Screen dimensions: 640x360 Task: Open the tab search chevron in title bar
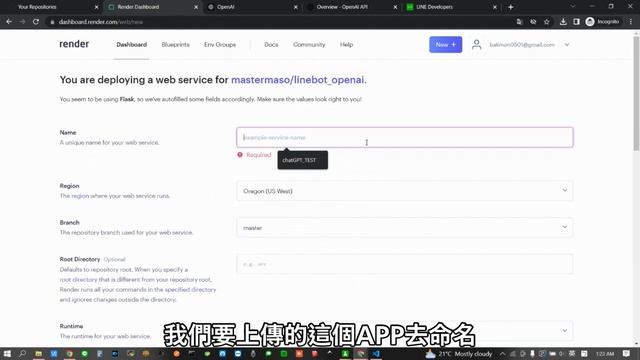coord(572,7)
